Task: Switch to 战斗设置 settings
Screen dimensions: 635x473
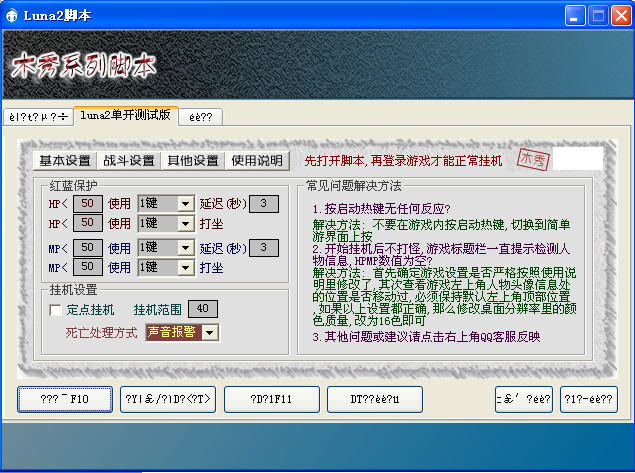Action: 129,161
